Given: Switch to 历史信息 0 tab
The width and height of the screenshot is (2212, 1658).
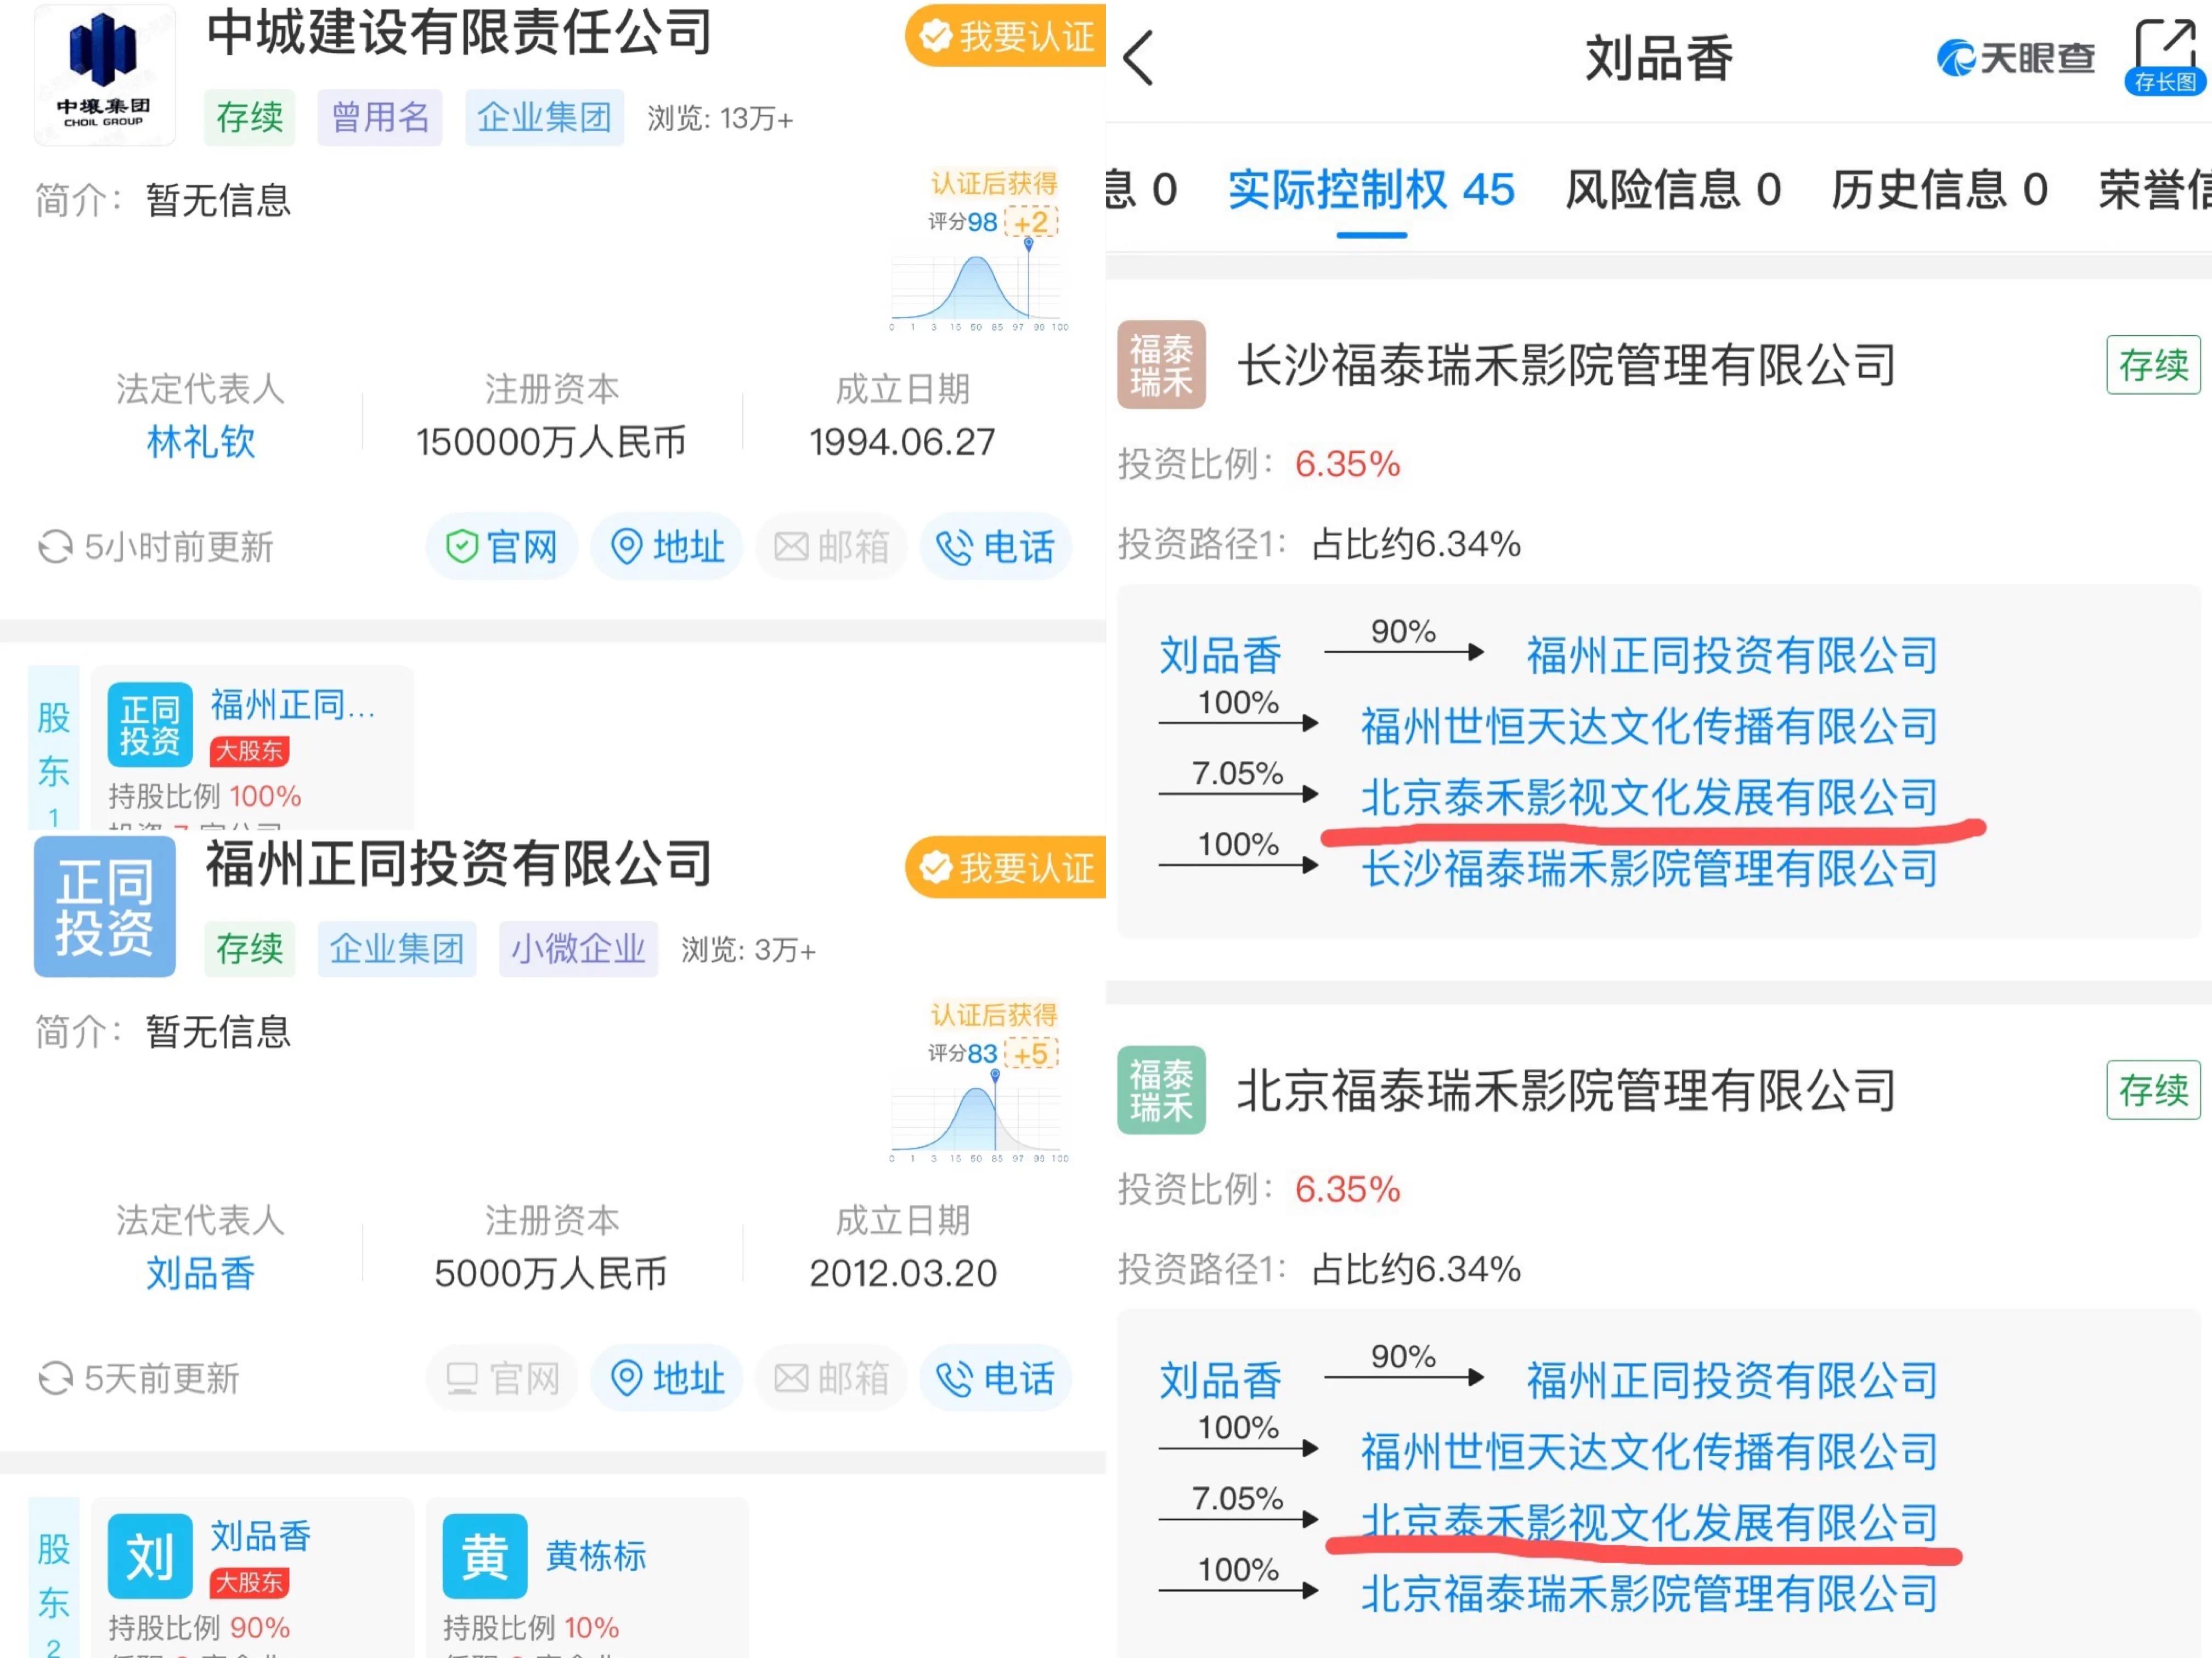Looking at the screenshot, I should [1939, 190].
